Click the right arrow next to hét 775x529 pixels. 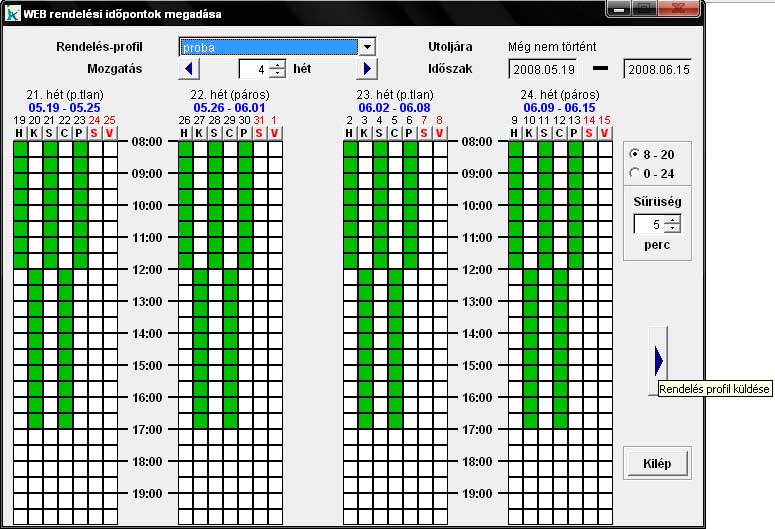[x=368, y=69]
